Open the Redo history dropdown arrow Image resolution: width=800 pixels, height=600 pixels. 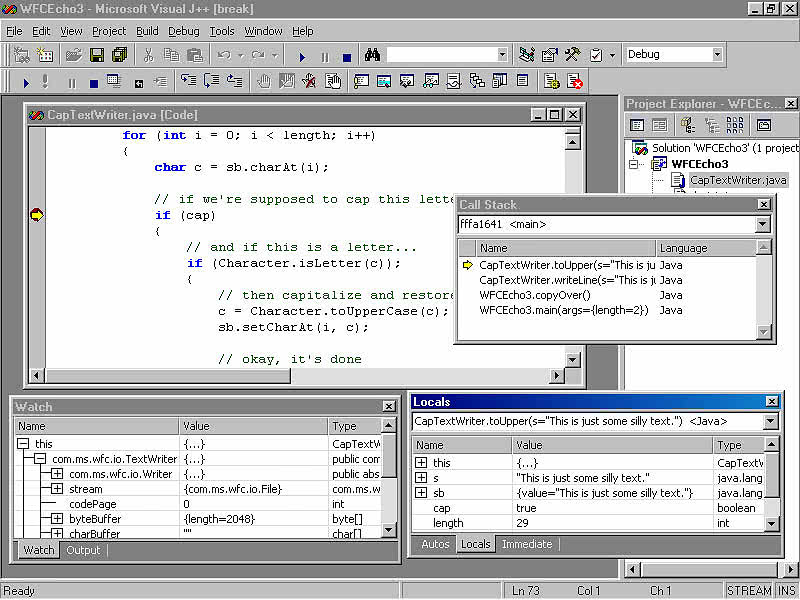click(274, 55)
